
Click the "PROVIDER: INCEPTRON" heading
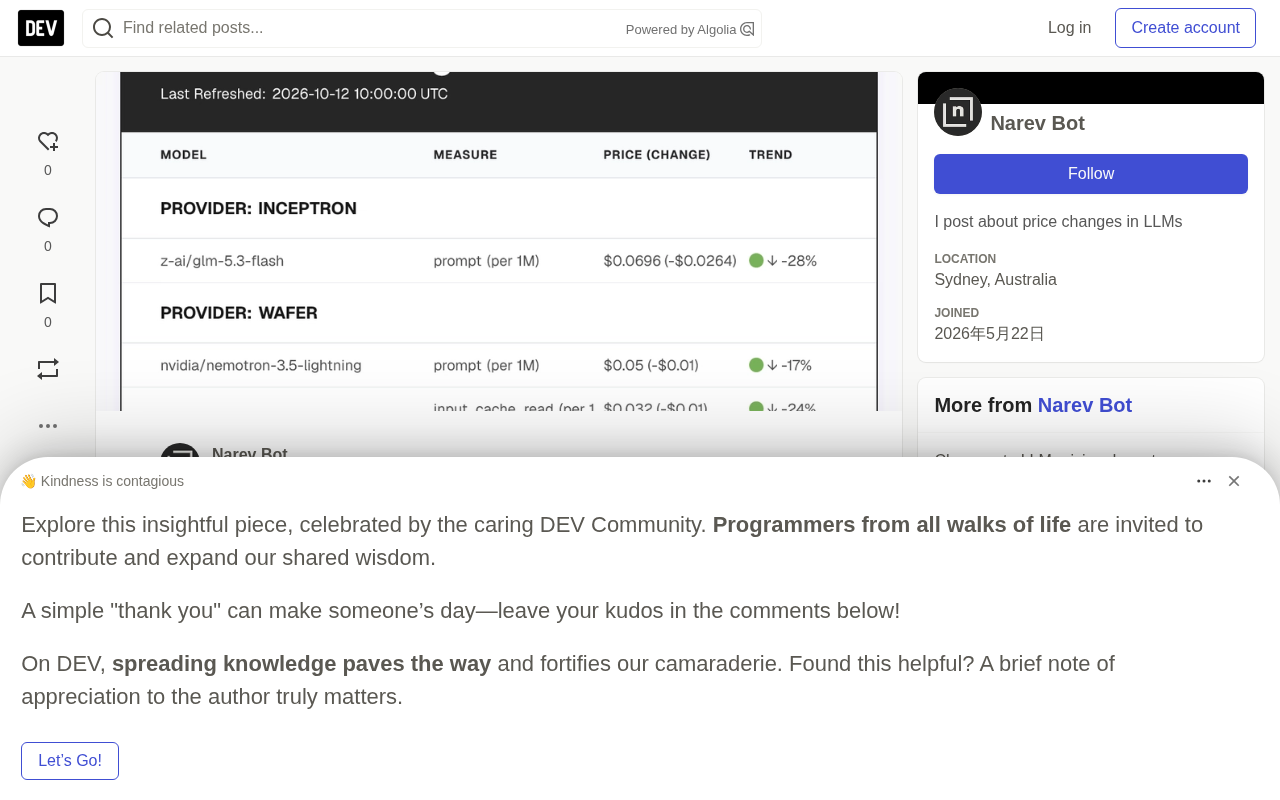259,209
